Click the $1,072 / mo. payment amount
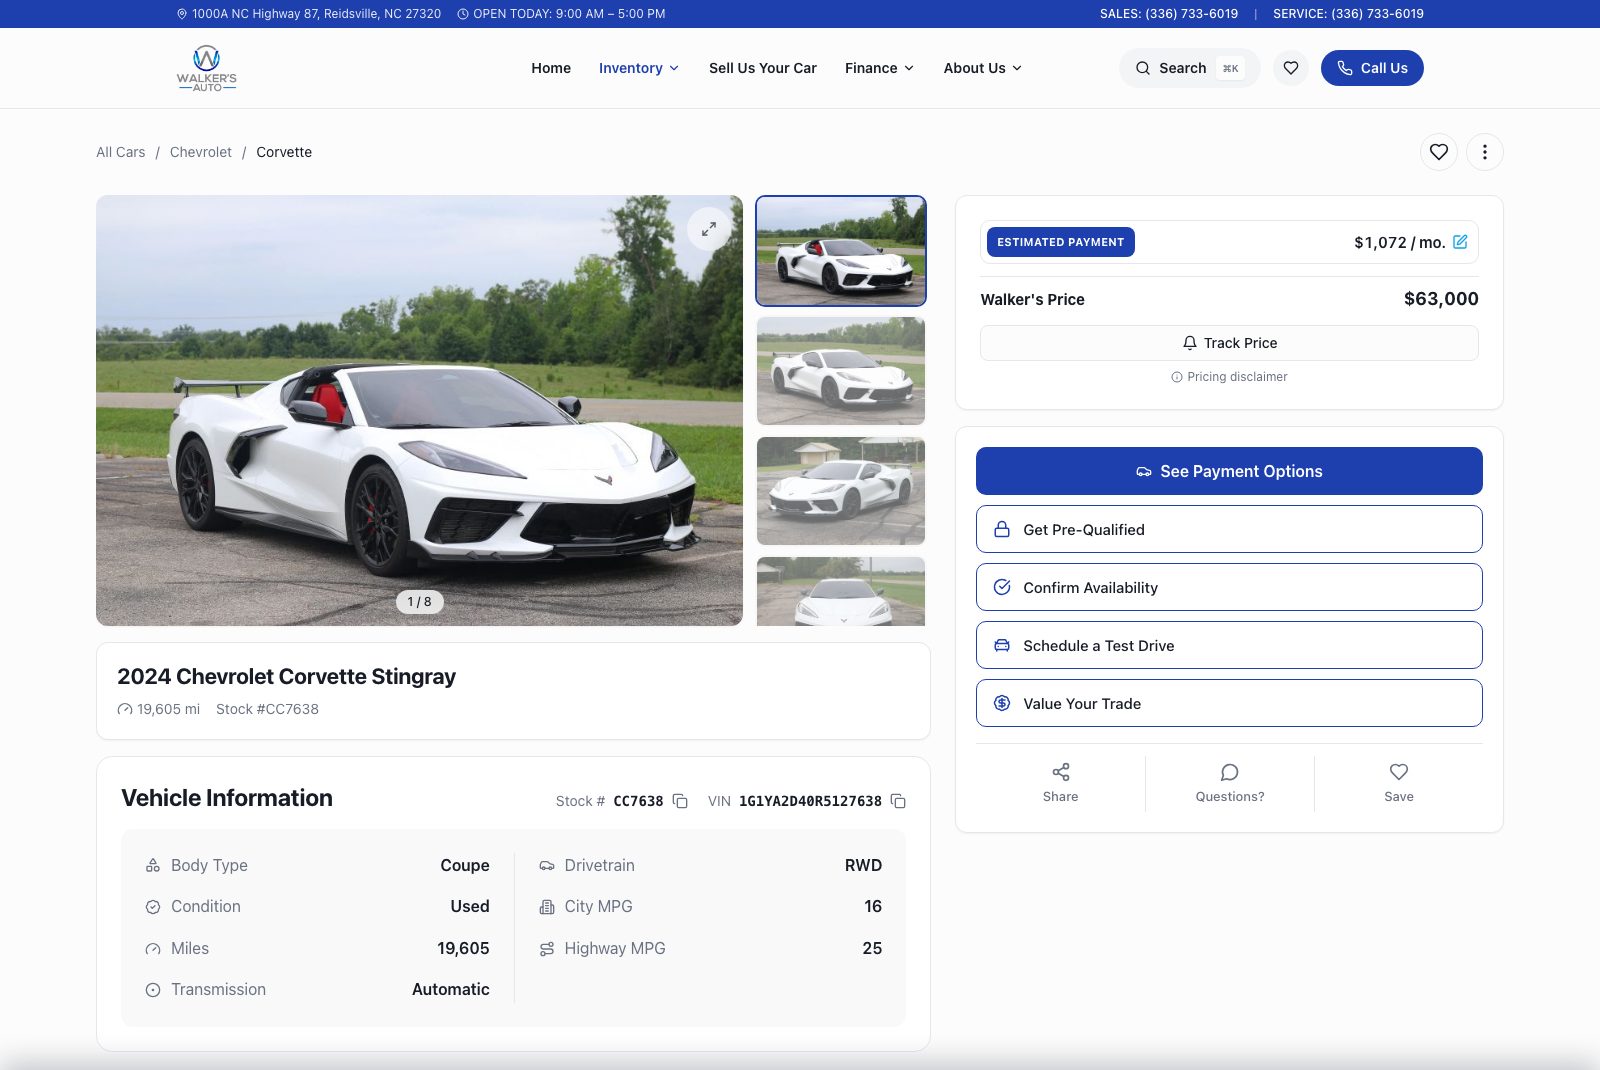 (1400, 242)
